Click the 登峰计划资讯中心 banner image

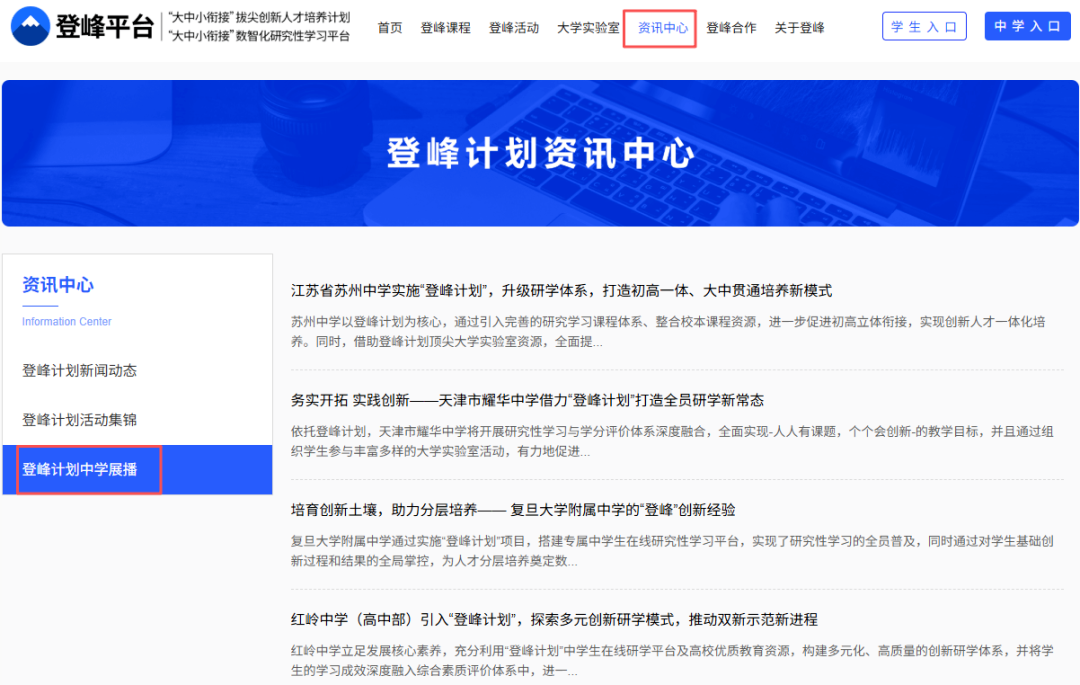[540, 153]
